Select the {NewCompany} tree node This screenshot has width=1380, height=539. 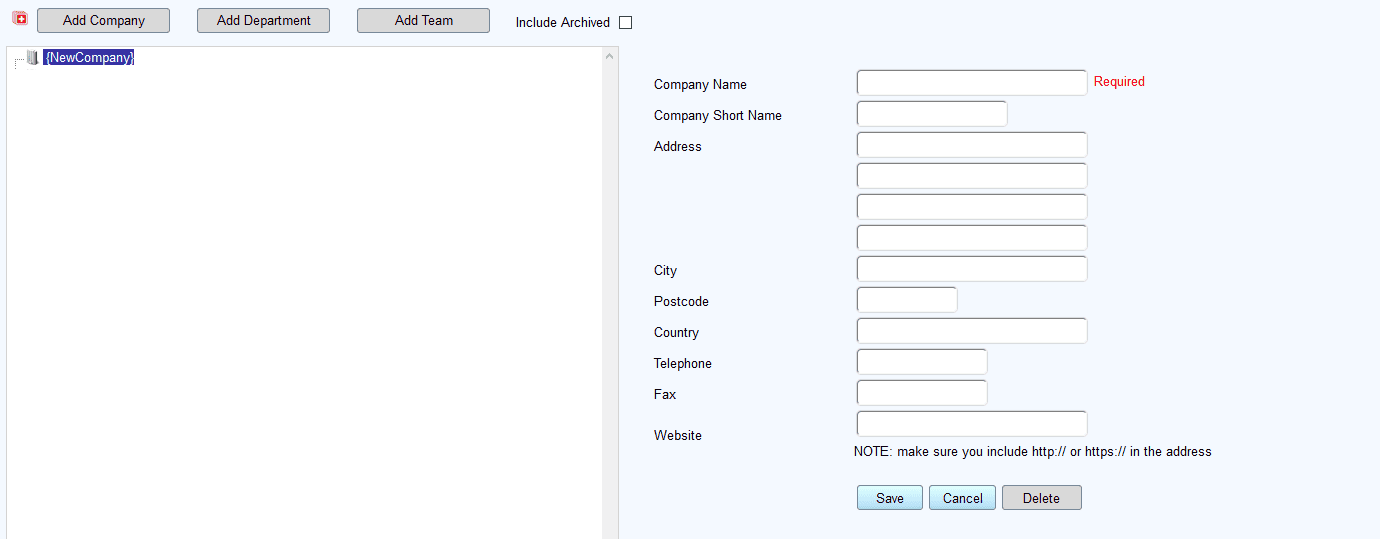(89, 58)
